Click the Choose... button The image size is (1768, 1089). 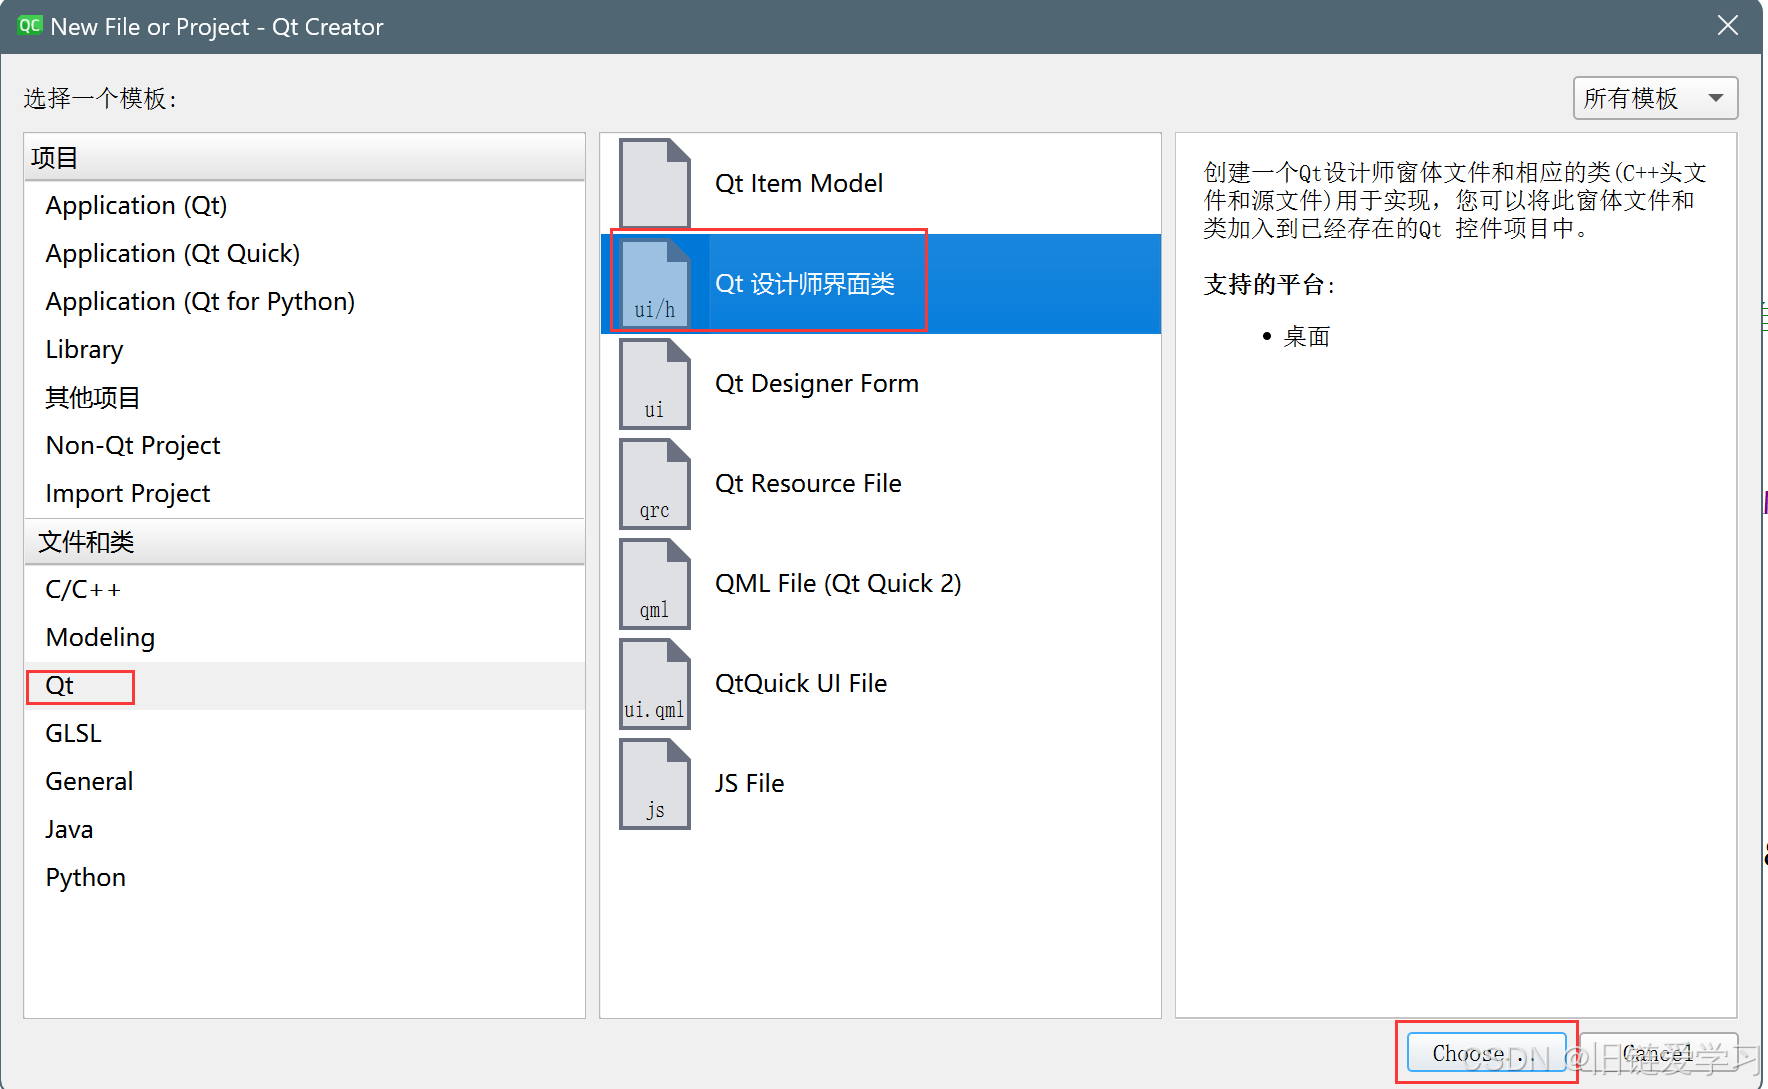click(1486, 1053)
